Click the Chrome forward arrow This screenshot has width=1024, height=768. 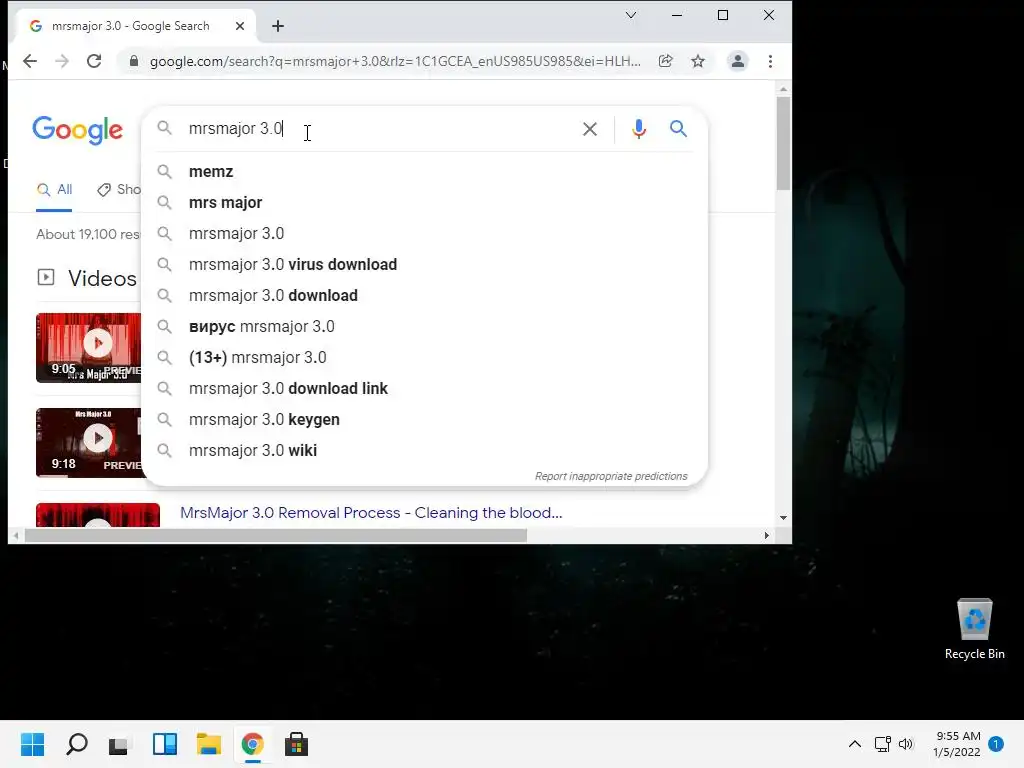(62, 61)
